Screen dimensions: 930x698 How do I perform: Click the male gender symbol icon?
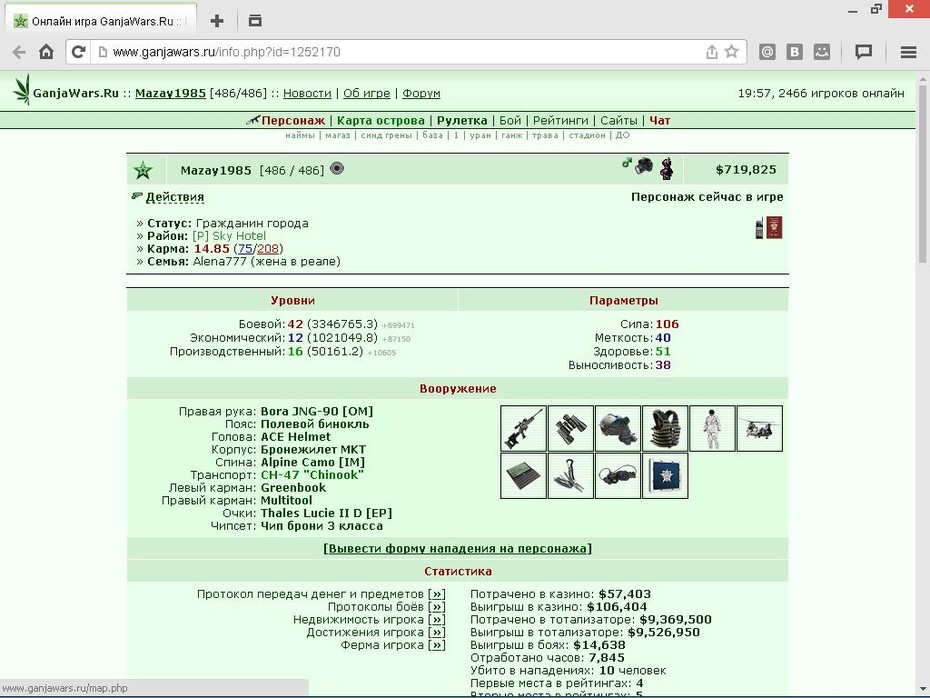point(626,162)
